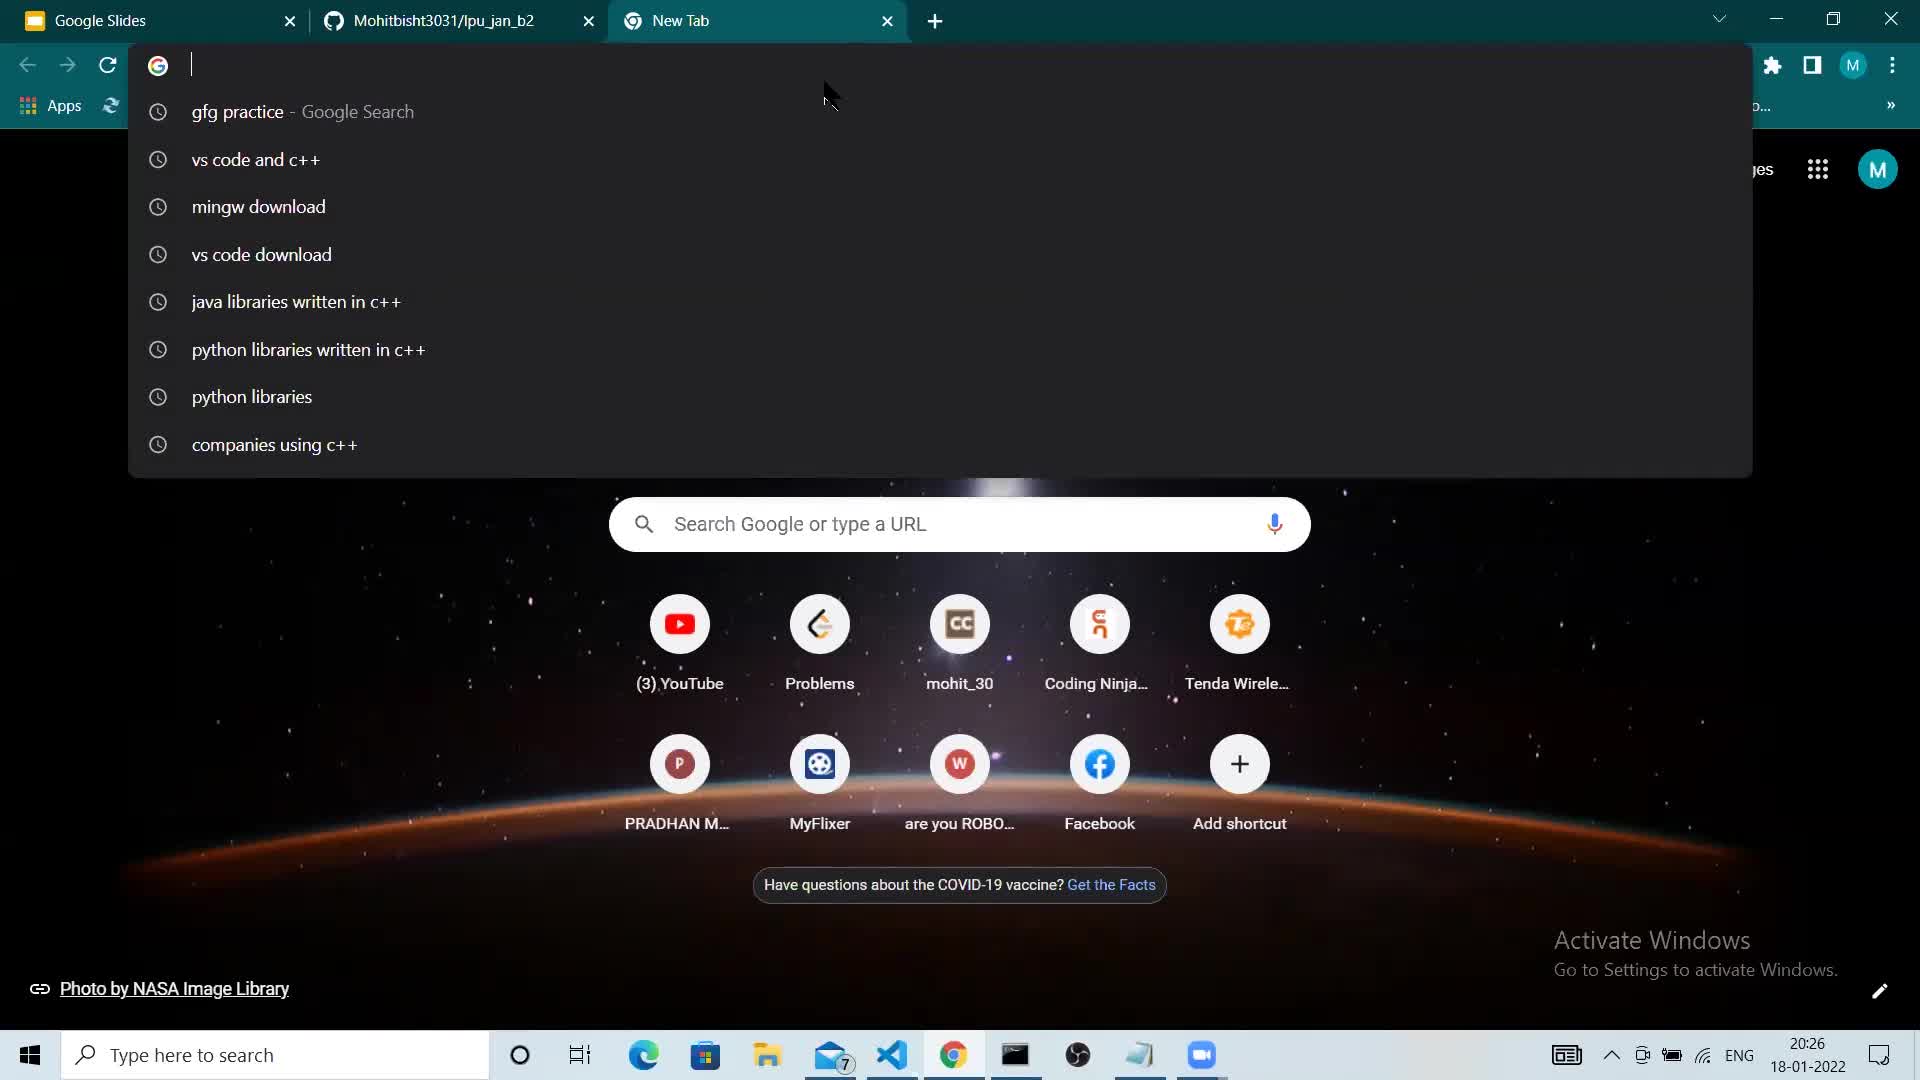Open the Photo by NASA Image Library link

click(x=174, y=989)
